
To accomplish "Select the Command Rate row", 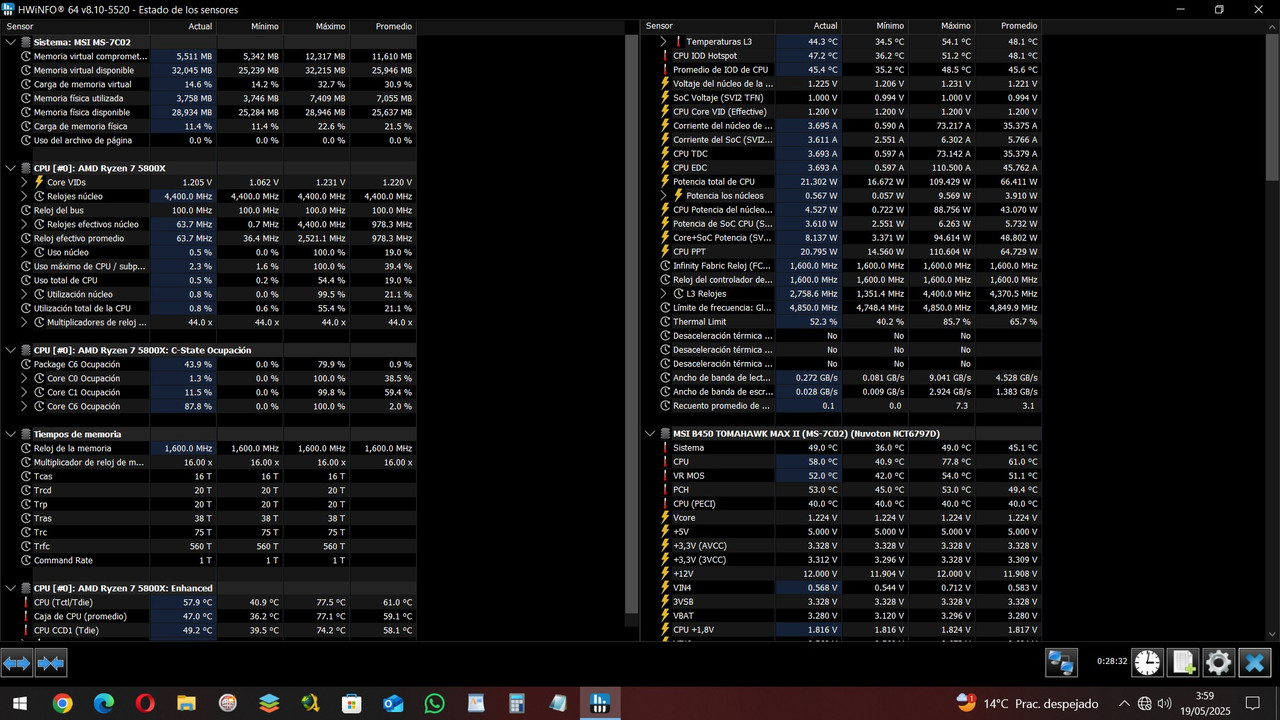I will 208,560.
